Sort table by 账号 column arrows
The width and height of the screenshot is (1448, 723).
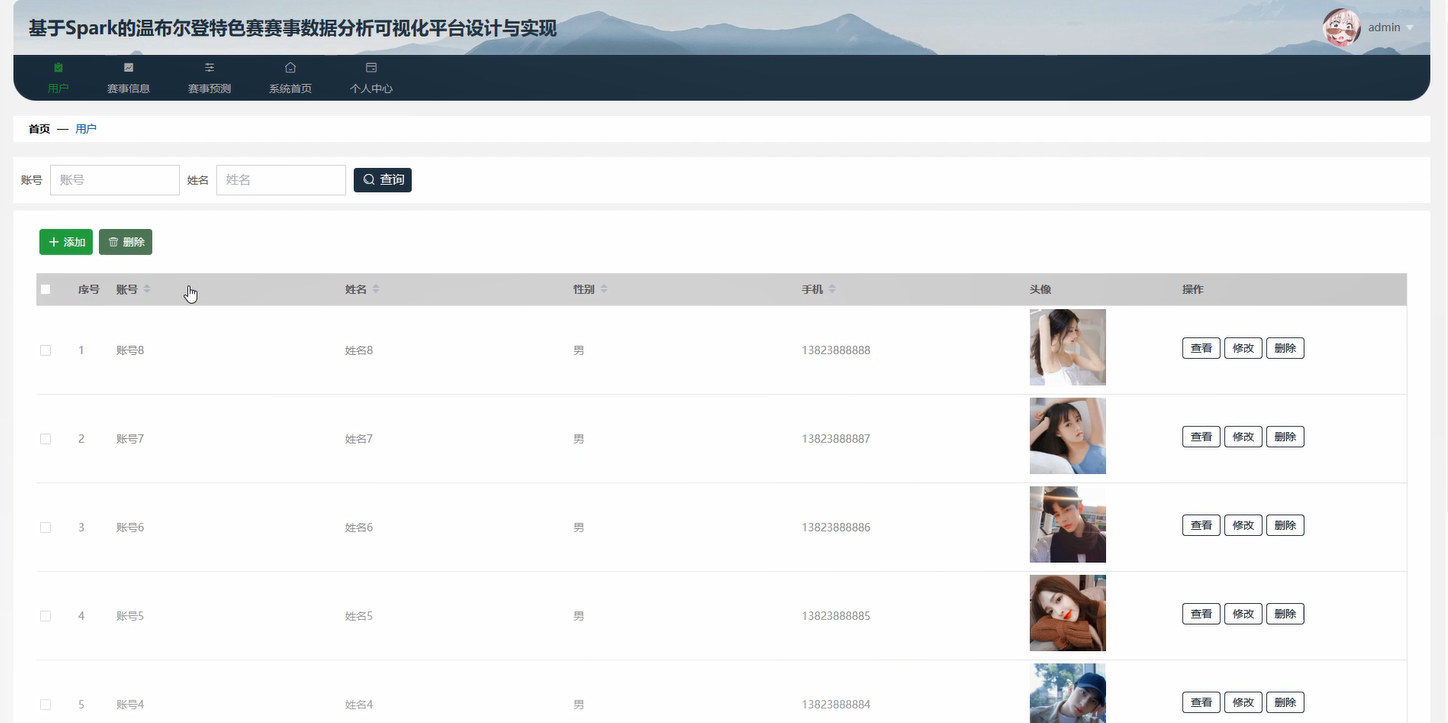pos(147,289)
